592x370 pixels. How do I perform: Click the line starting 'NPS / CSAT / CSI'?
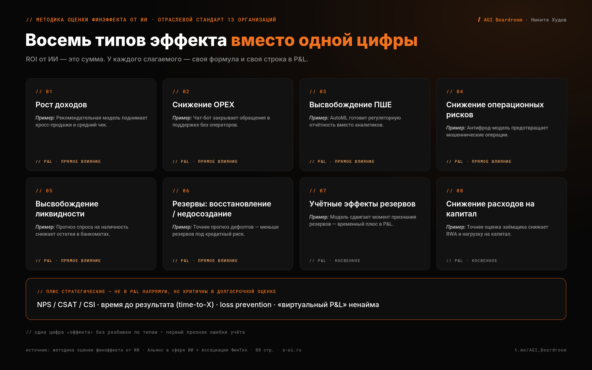tap(208, 305)
